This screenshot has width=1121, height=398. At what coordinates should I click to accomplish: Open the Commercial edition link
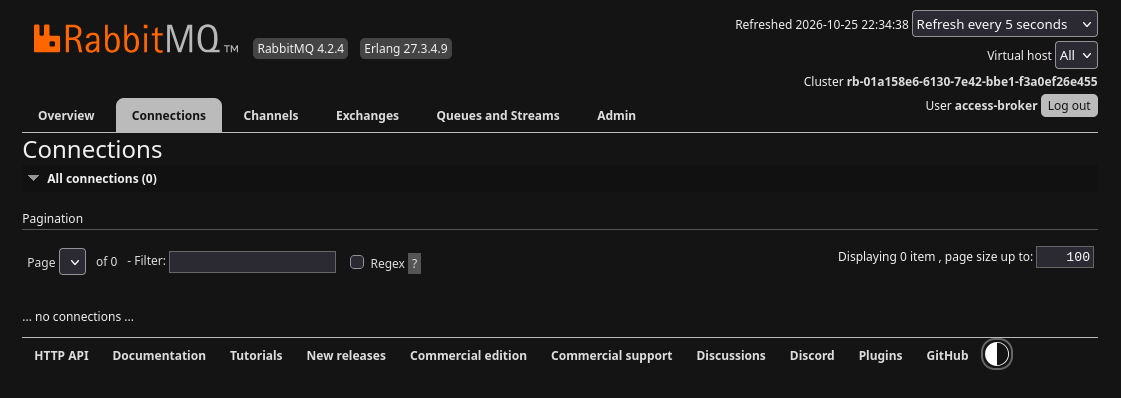click(x=468, y=355)
